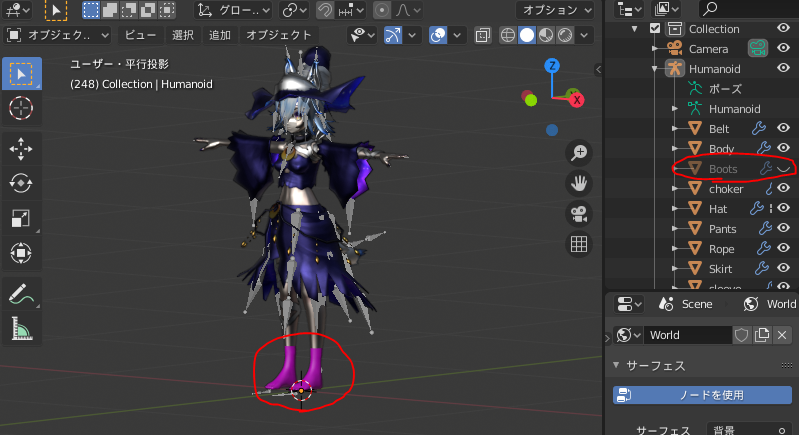This screenshot has width=799, height=435.
Task: Select the Select Box tool
Action: 21,74
